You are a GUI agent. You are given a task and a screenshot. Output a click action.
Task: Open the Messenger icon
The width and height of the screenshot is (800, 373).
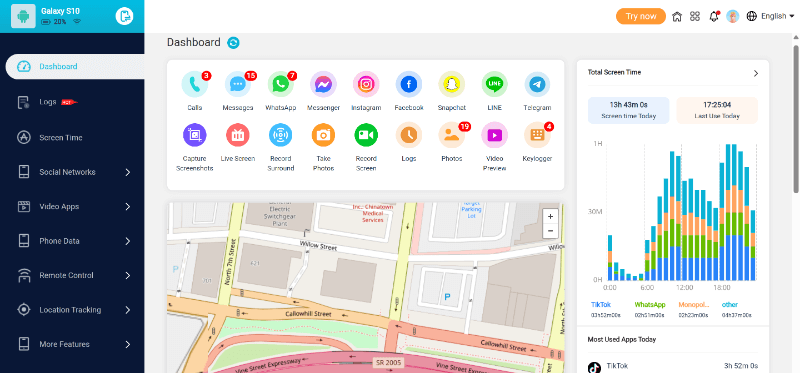[323, 85]
